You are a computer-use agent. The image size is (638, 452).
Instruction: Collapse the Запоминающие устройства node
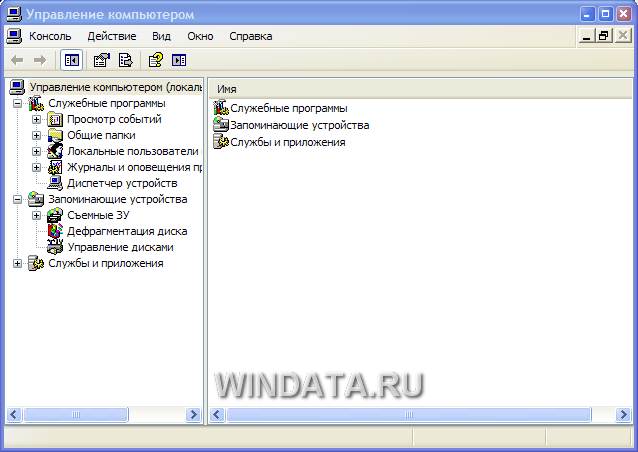(17, 199)
